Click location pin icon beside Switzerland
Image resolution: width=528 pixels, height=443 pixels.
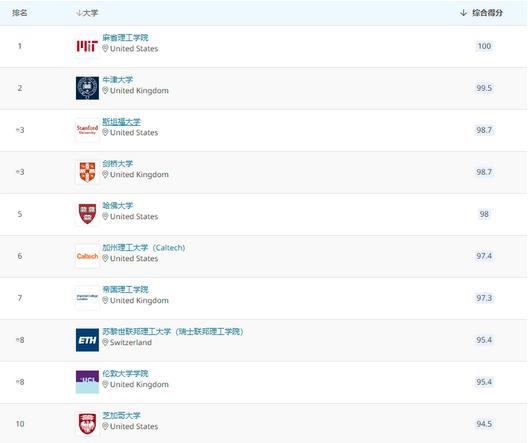click(105, 342)
